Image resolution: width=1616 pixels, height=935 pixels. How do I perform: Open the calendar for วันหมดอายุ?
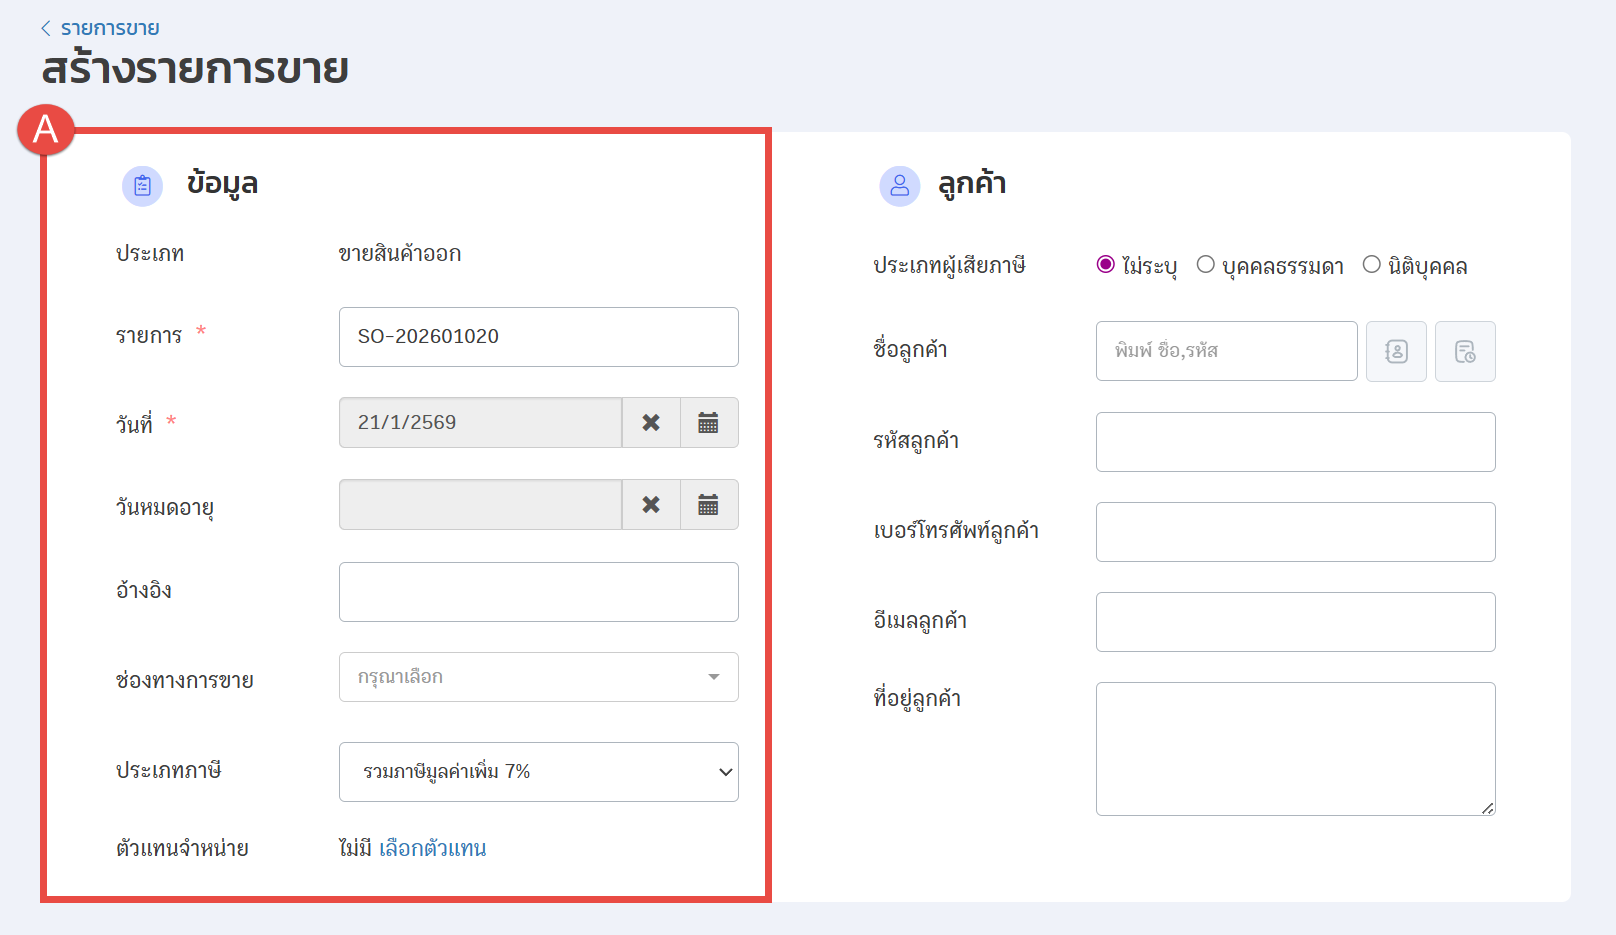click(x=708, y=505)
